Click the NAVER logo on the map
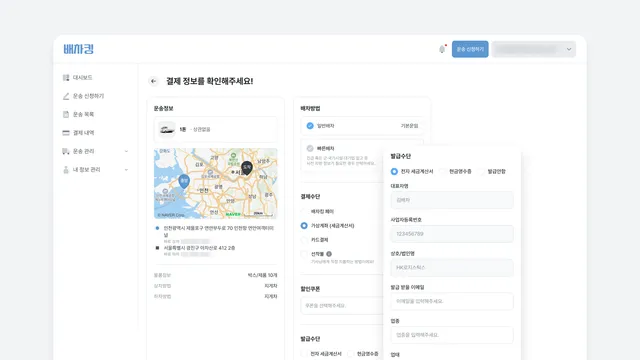 point(233,214)
